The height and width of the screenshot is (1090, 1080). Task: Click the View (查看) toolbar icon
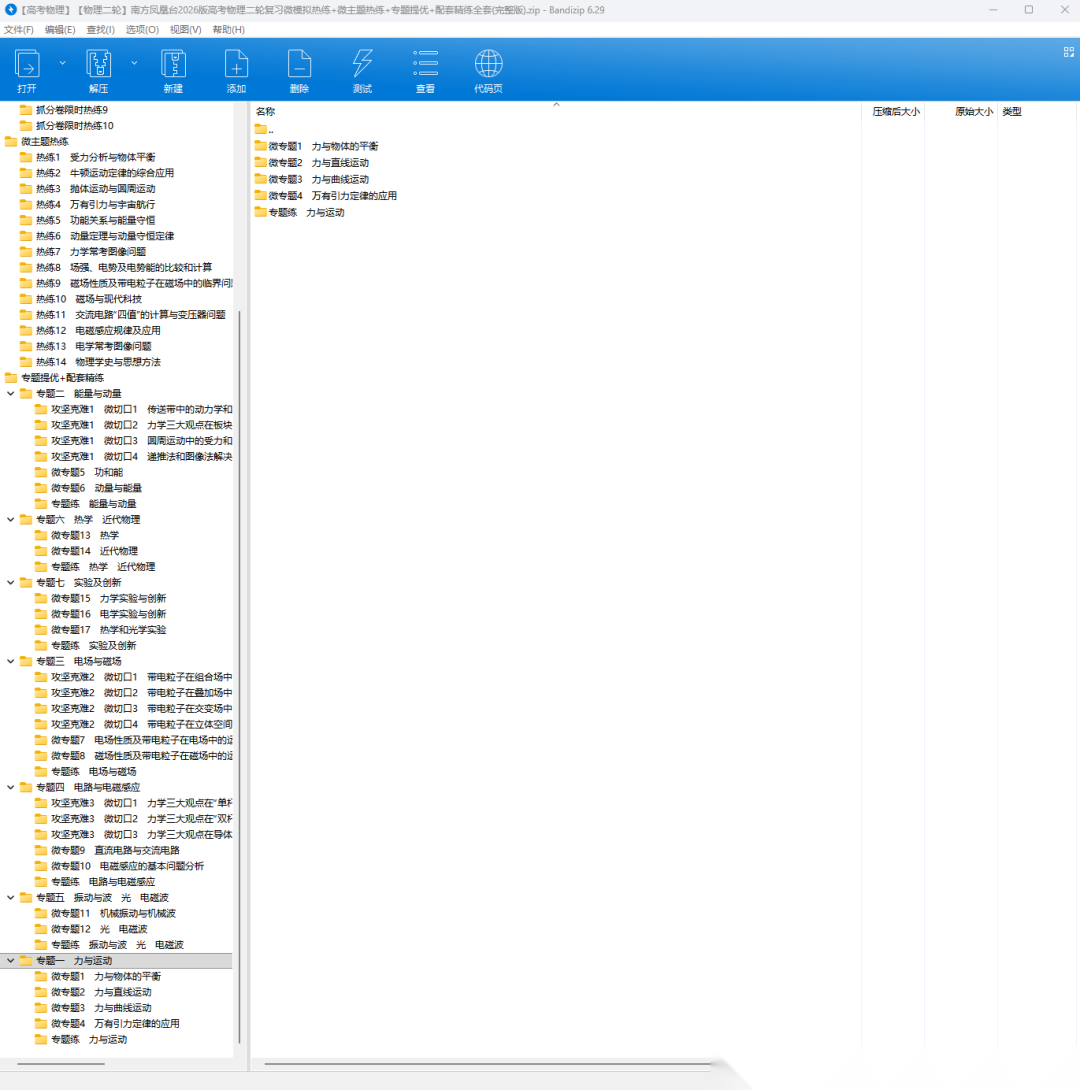pyautogui.click(x=425, y=65)
